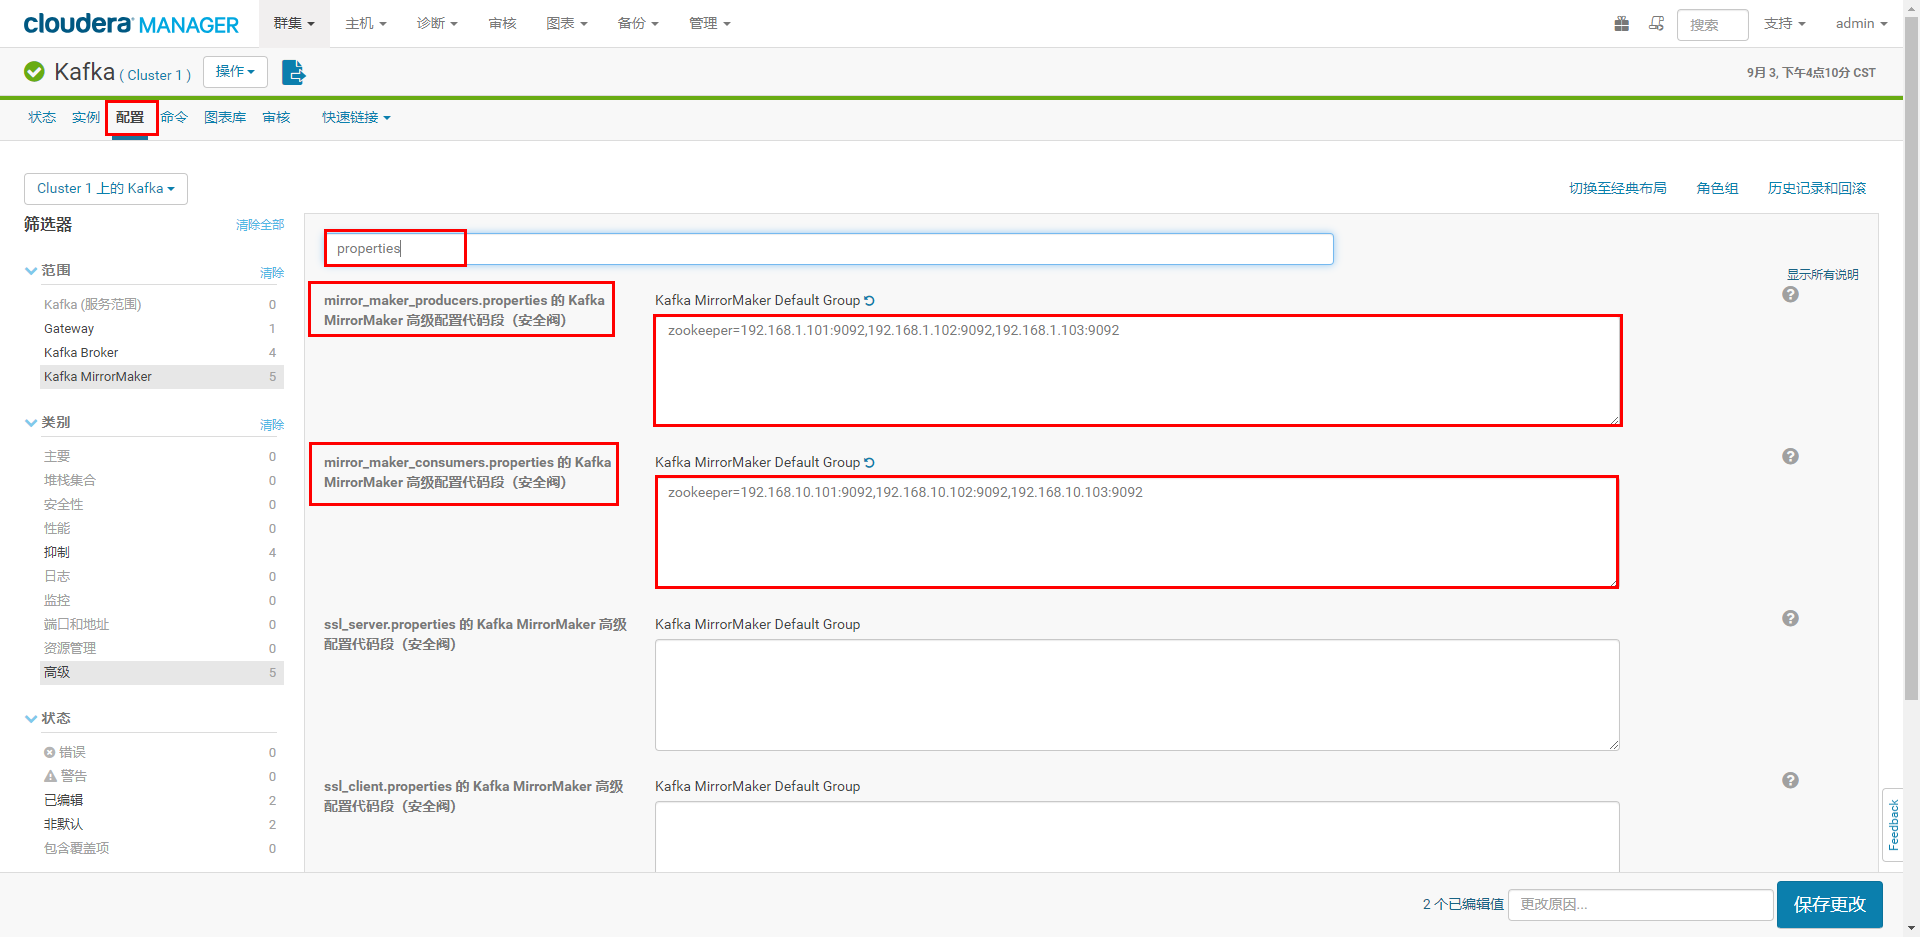Open the Cluster 1 上的 Kafka dropdown
1920x937 pixels.
105,188
